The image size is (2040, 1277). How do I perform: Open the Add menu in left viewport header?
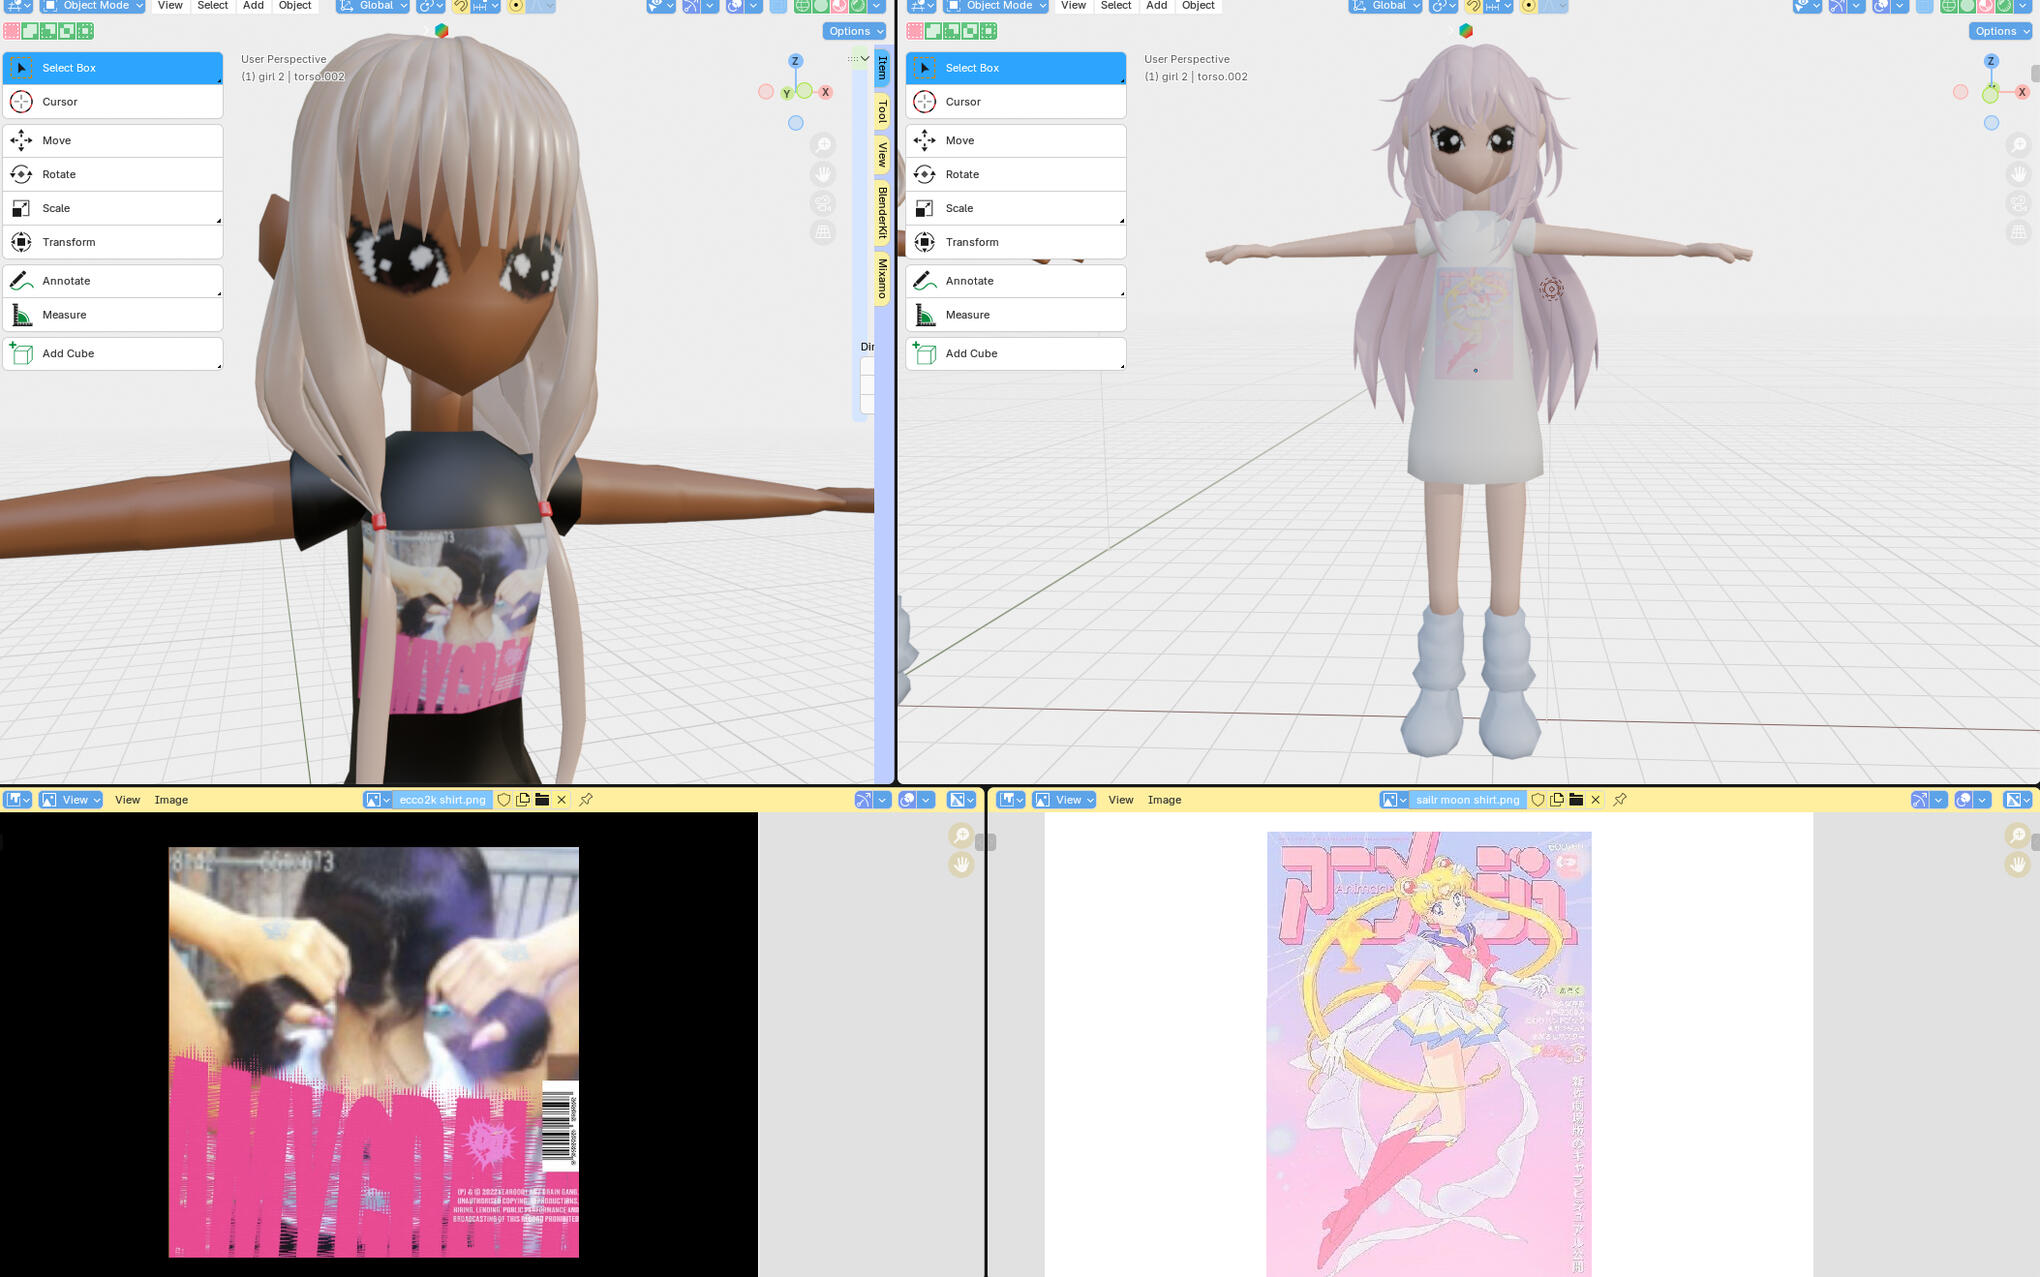(253, 6)
